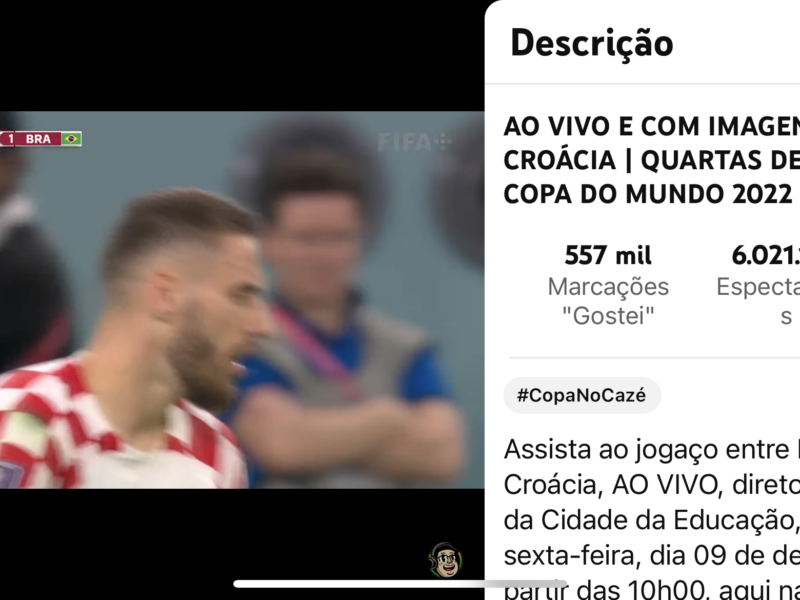Tap the BRA team label on scoreboard

(x=38, y=139)
